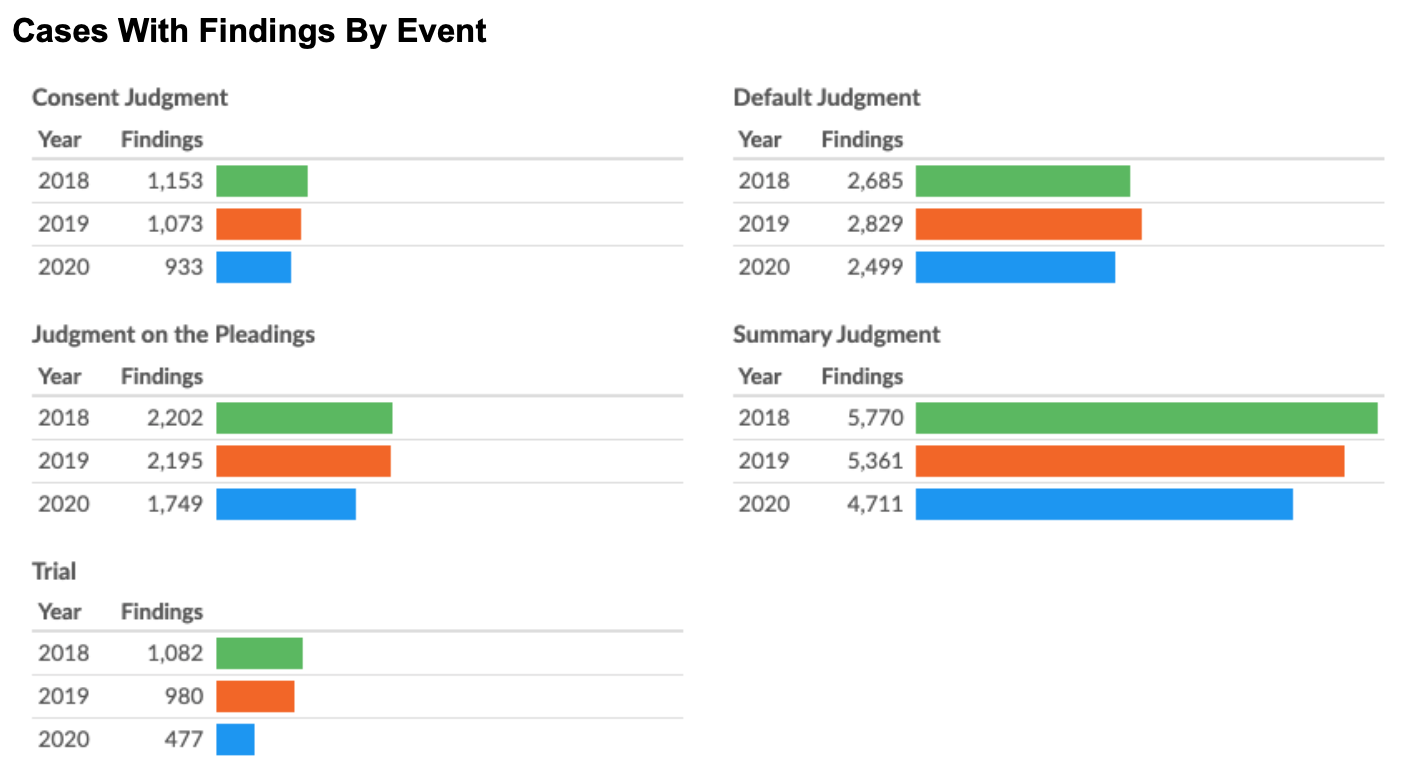1422x782 pixels.
Task: Click the orange 2019 Summary Judgment bar
Action: pyautogui.click(x=1129, y=461)
